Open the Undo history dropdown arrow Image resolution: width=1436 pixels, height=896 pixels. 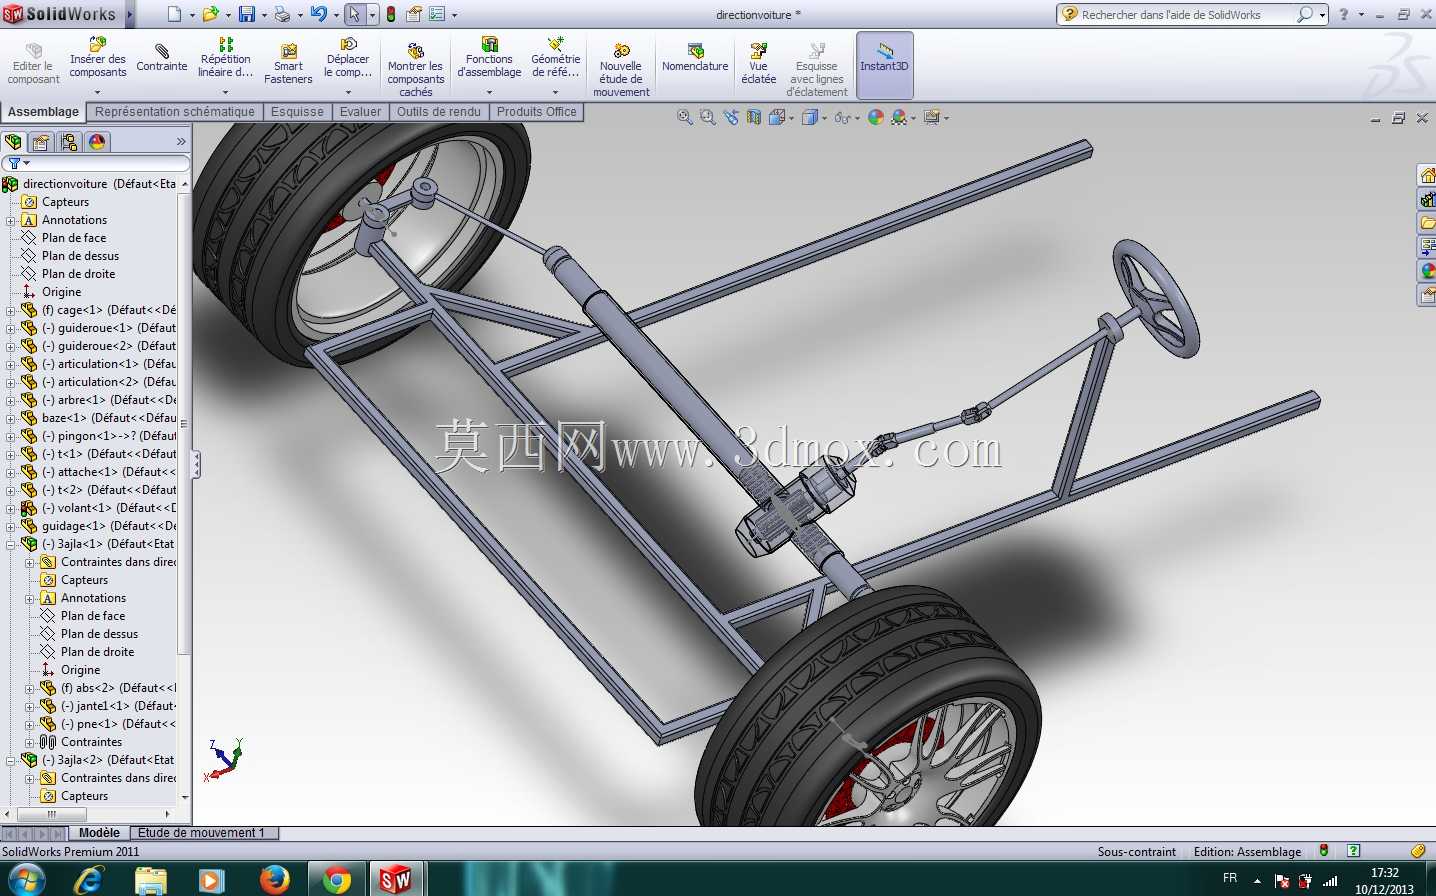336,15
